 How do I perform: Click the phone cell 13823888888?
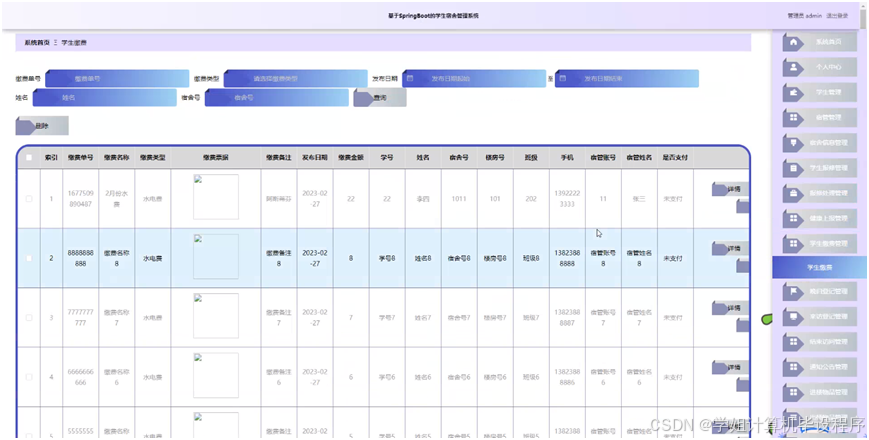click(567, 258)
